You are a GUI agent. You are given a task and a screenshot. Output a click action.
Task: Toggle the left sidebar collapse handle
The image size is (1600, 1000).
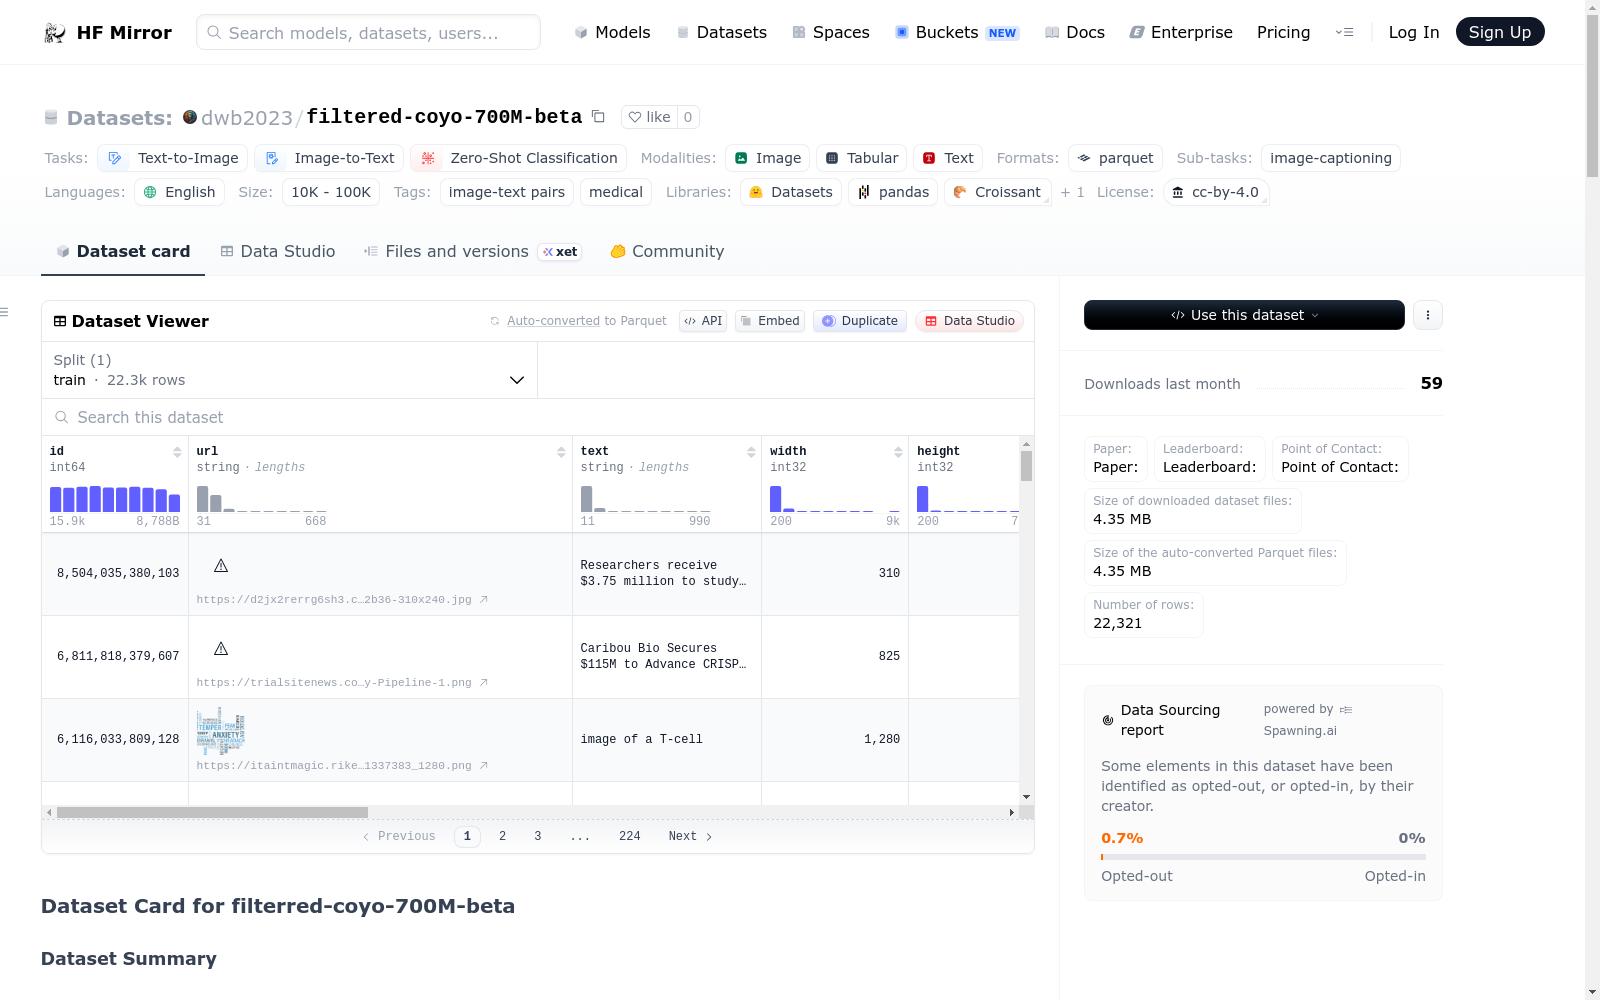(5, 312)
